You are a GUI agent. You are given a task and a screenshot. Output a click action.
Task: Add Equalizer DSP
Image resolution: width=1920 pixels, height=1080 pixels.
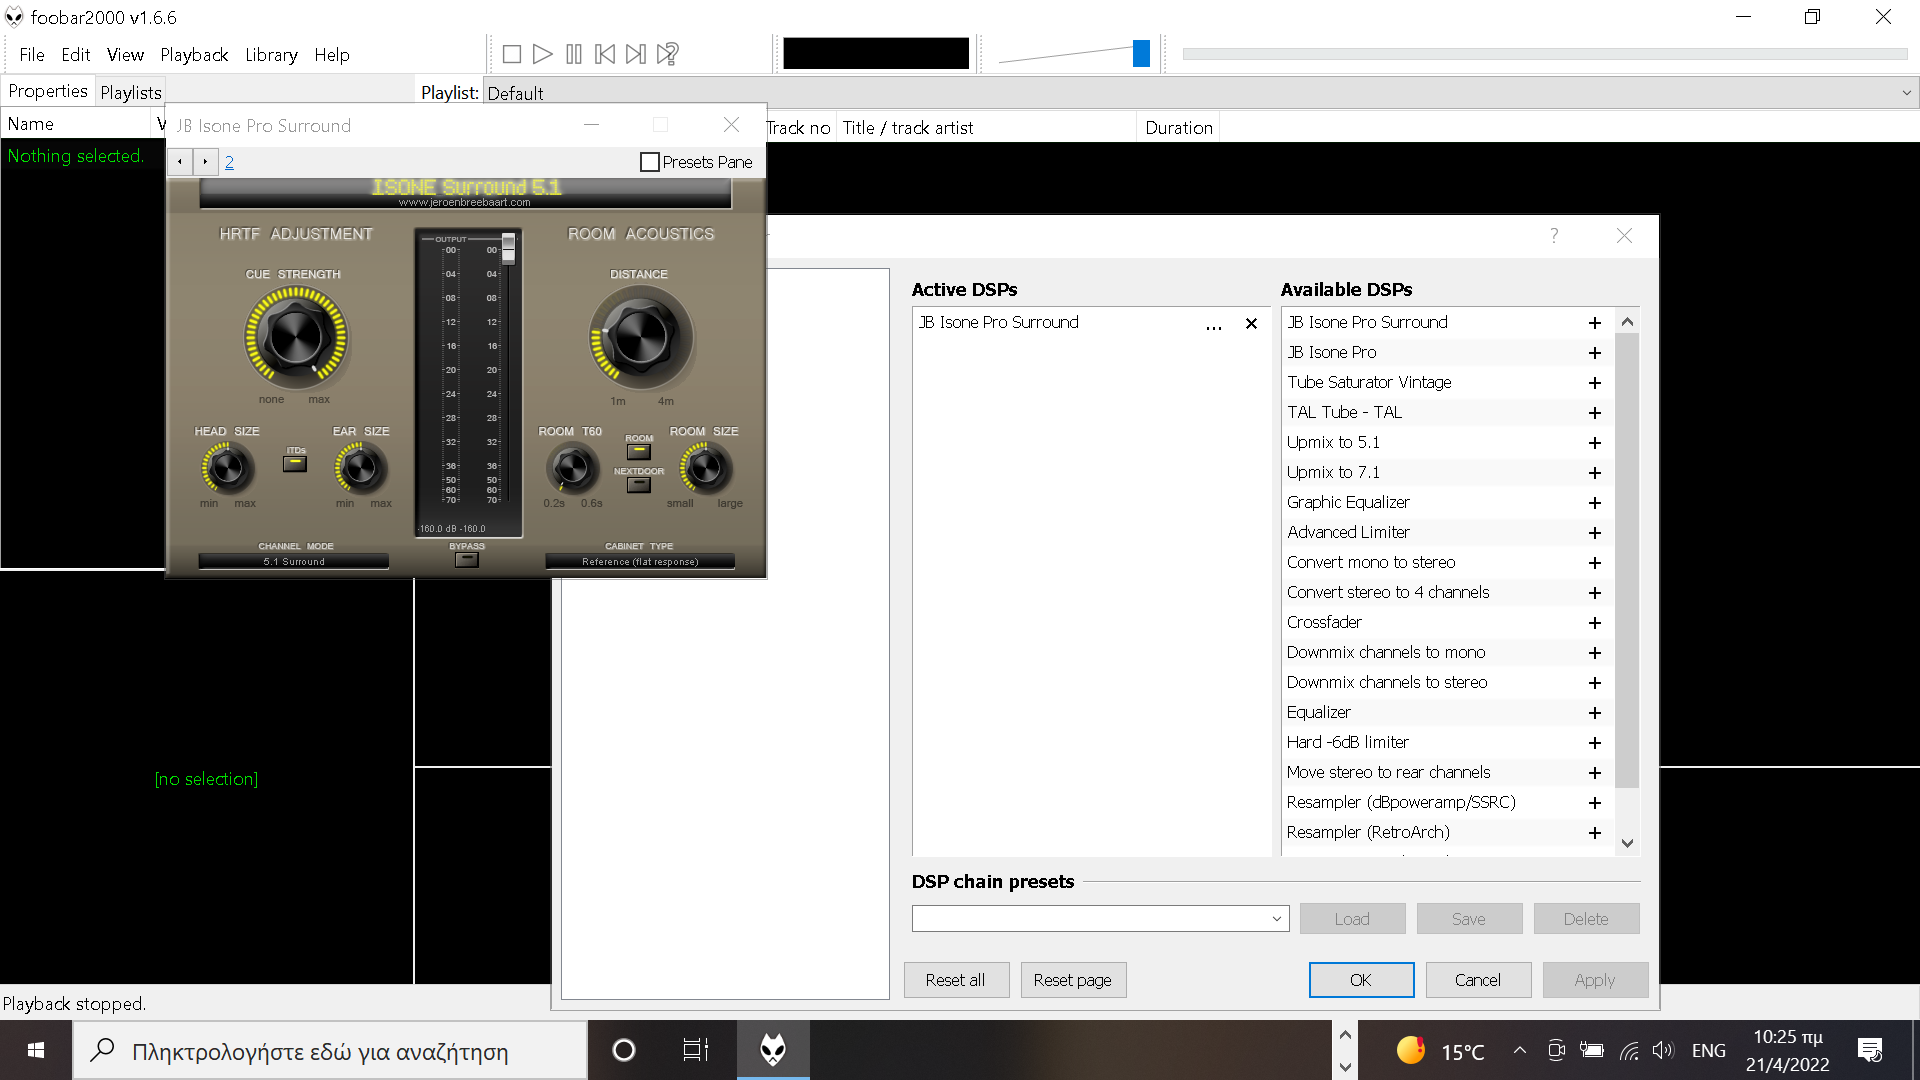pos(1595,713)
